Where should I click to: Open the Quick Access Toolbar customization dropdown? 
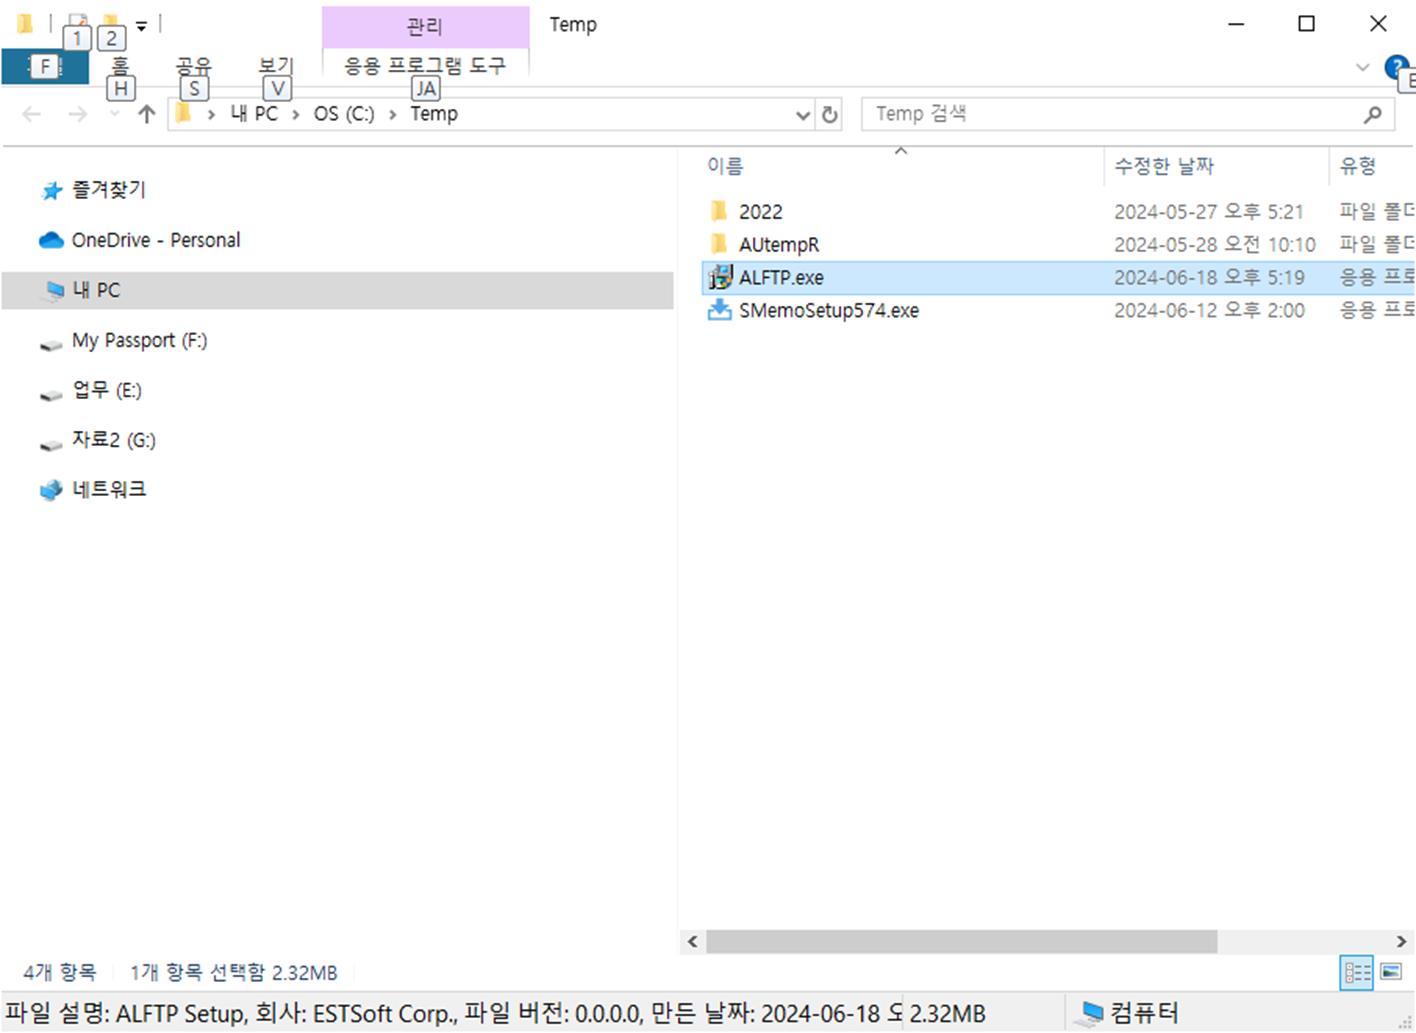pos(141,25)
